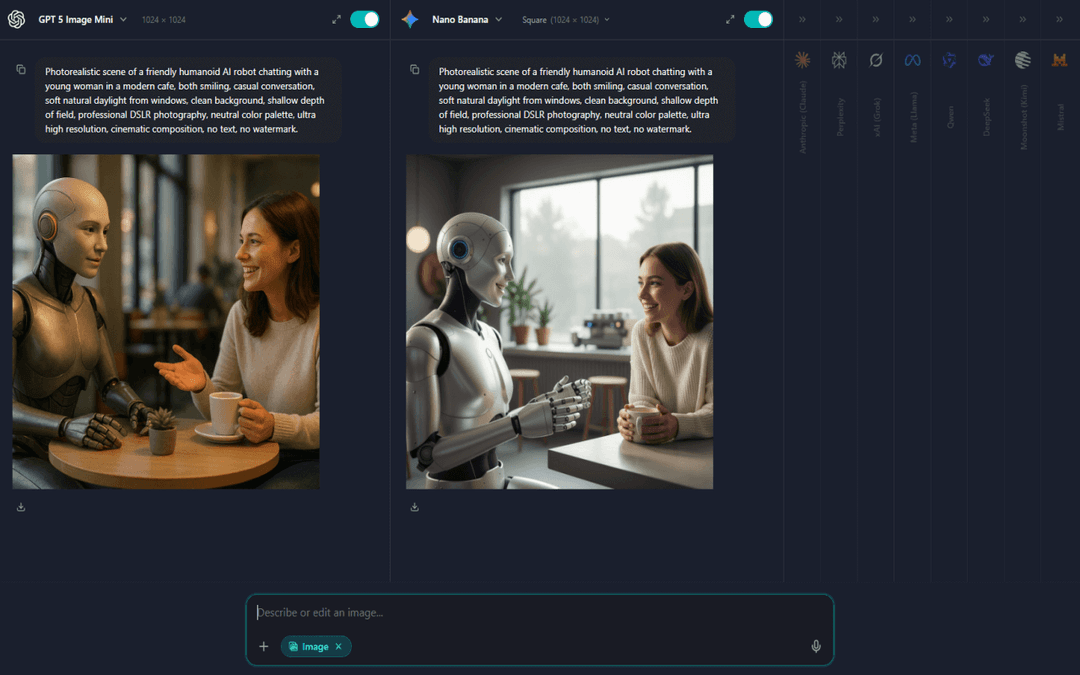Select the Mistral provider icon
Image resolution: width=1080 pixels, height=675 pixels.
click(1058, 60)
